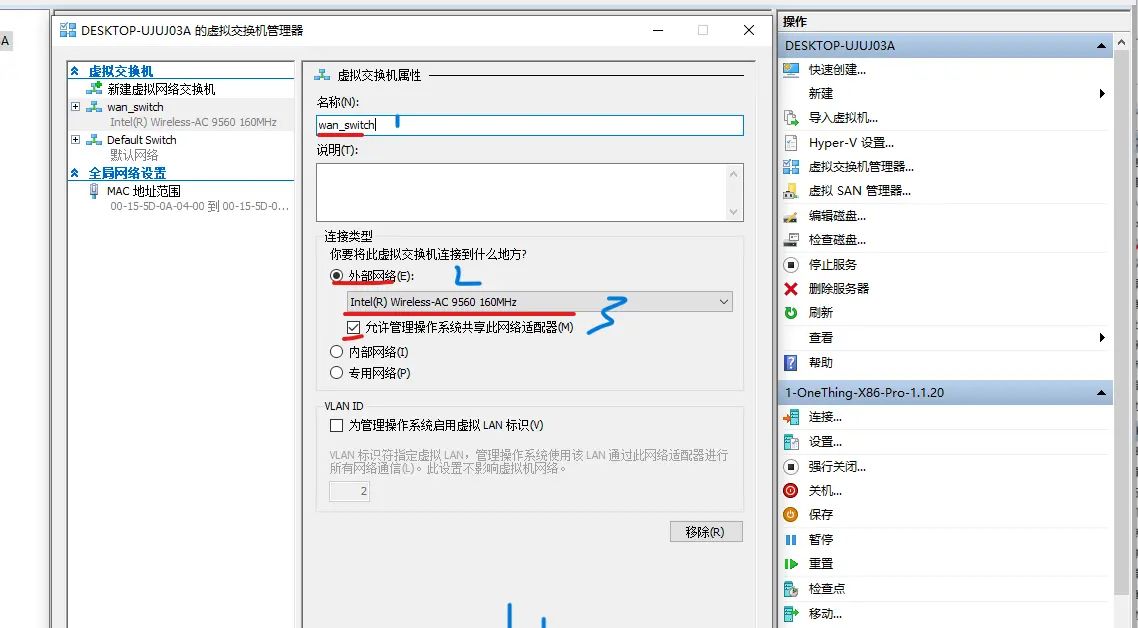Viewport: 1138px width, 628px height.
Task: Select the 内部网络 radio button
Action: click(336, 352)
